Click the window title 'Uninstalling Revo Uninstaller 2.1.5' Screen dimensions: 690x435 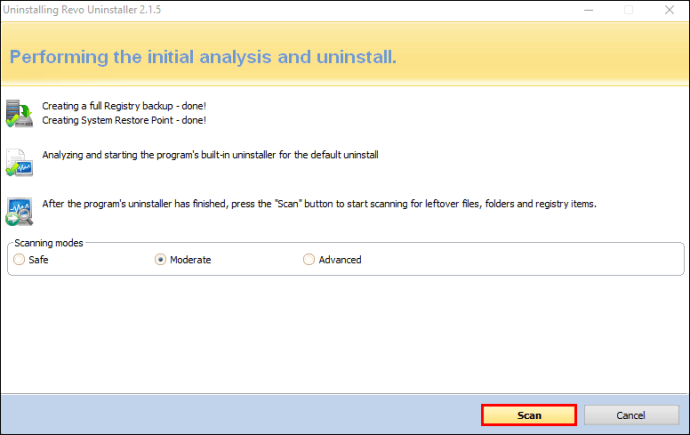pyautogui.click(x=82, y=10)
